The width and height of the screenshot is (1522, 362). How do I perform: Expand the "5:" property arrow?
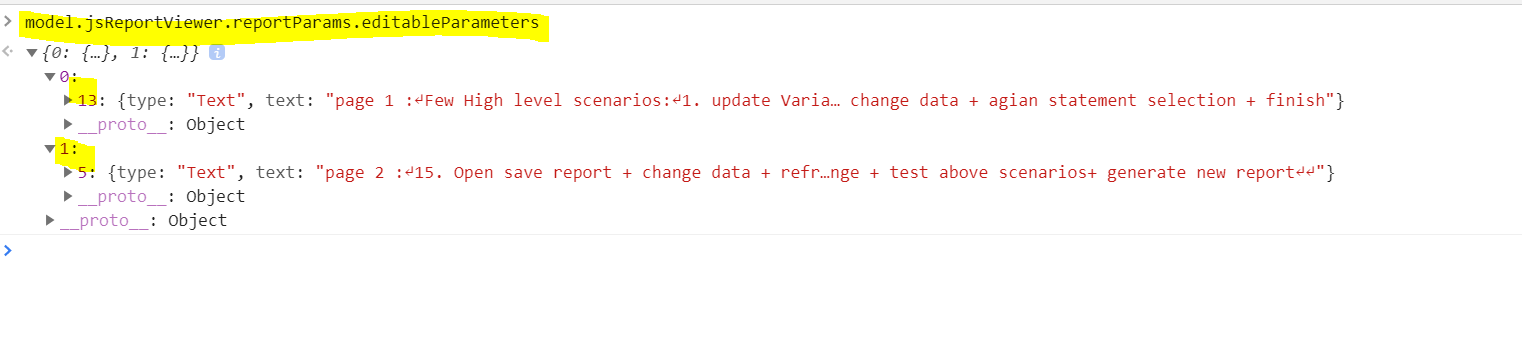pyautogui.click(x=68, y=172)
